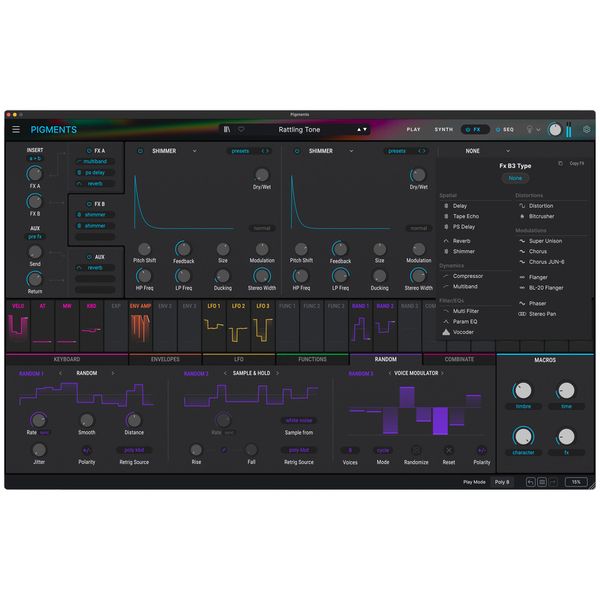Pick the Tape Echo effect
600x600 pixels.
tap(465, 217)
